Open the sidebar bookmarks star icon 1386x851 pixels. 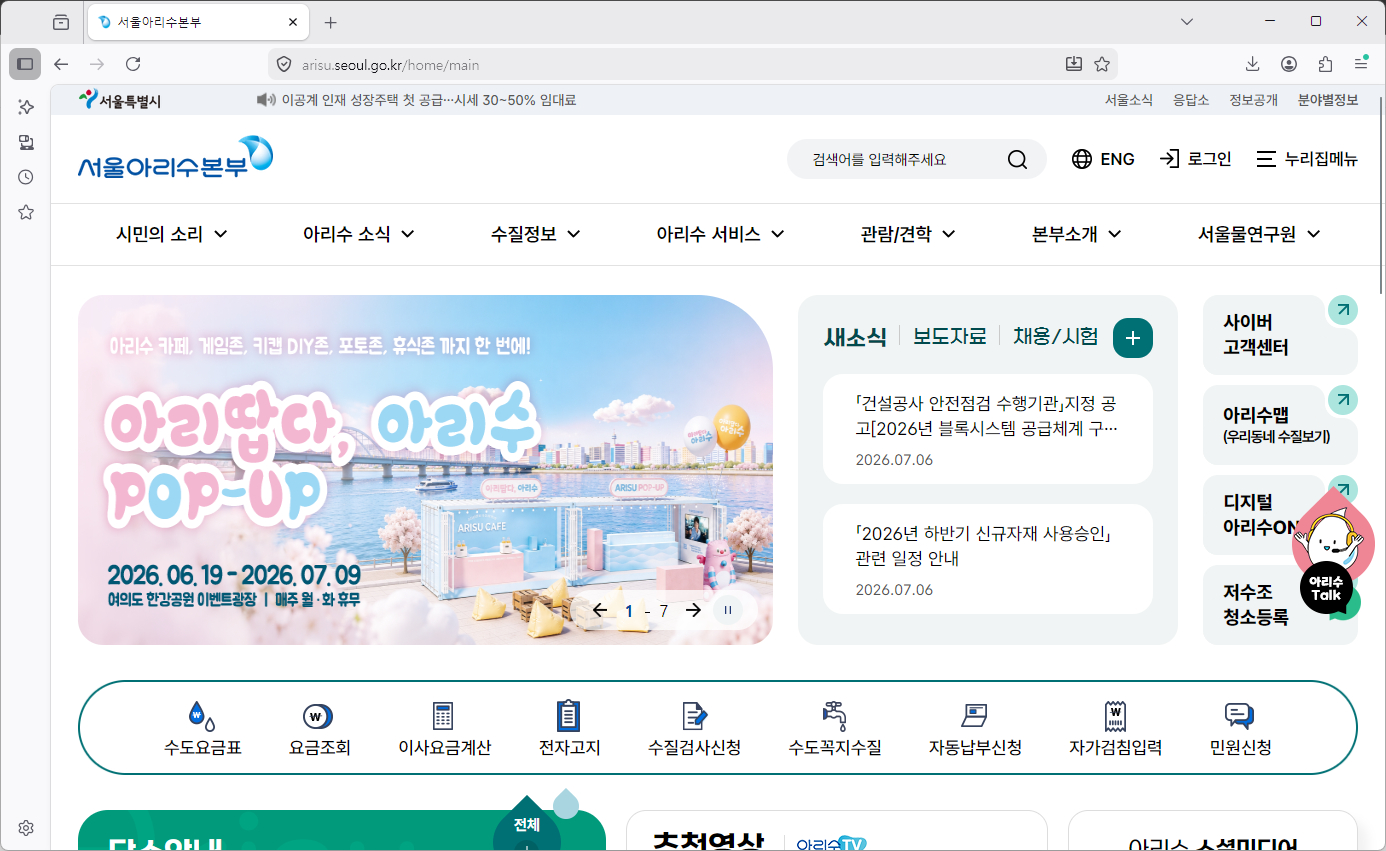click(x=26, y=212)
